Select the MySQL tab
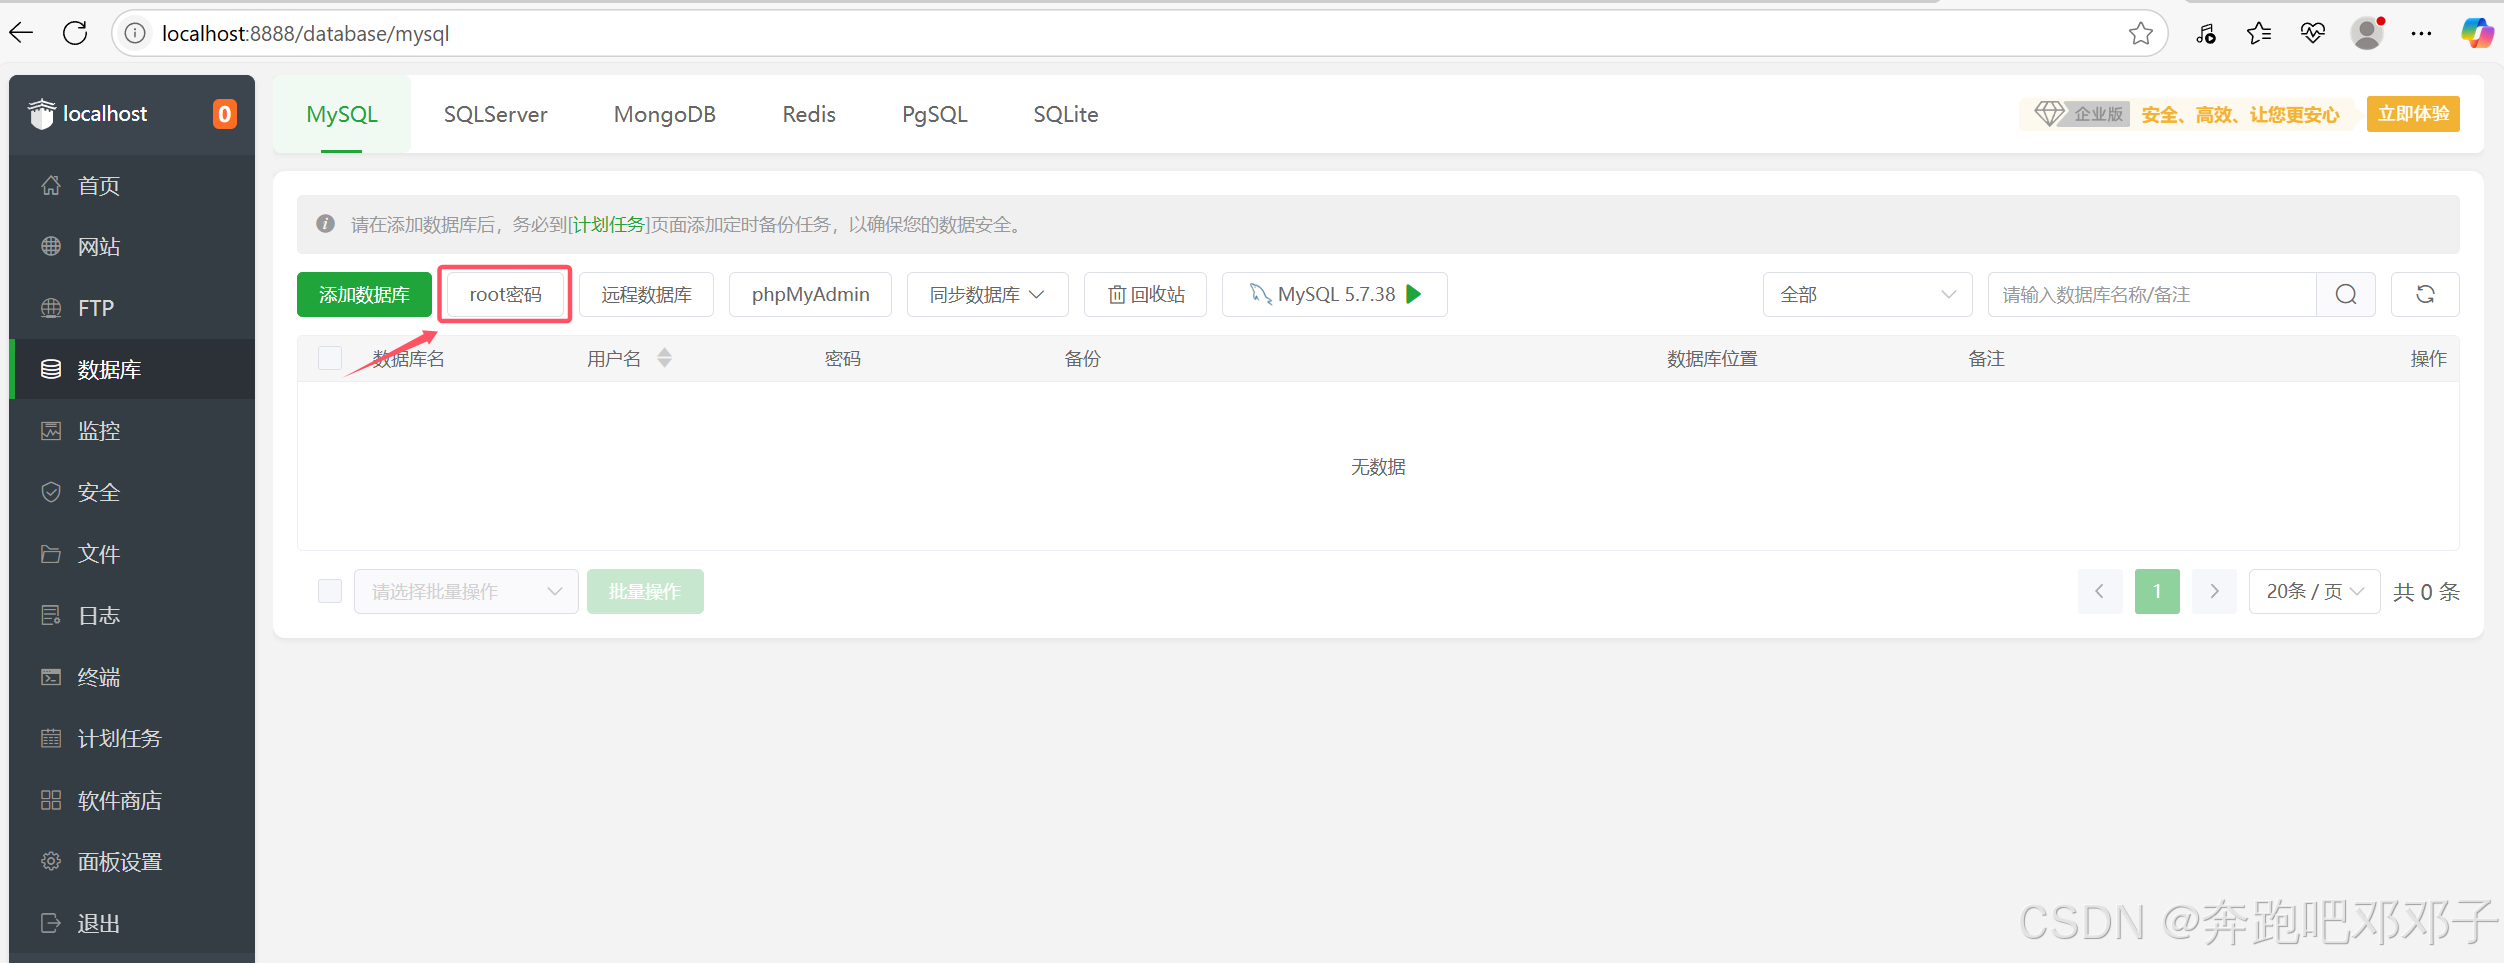The image size is (2504, 963). pyautogui.click(x=342, y=114)
